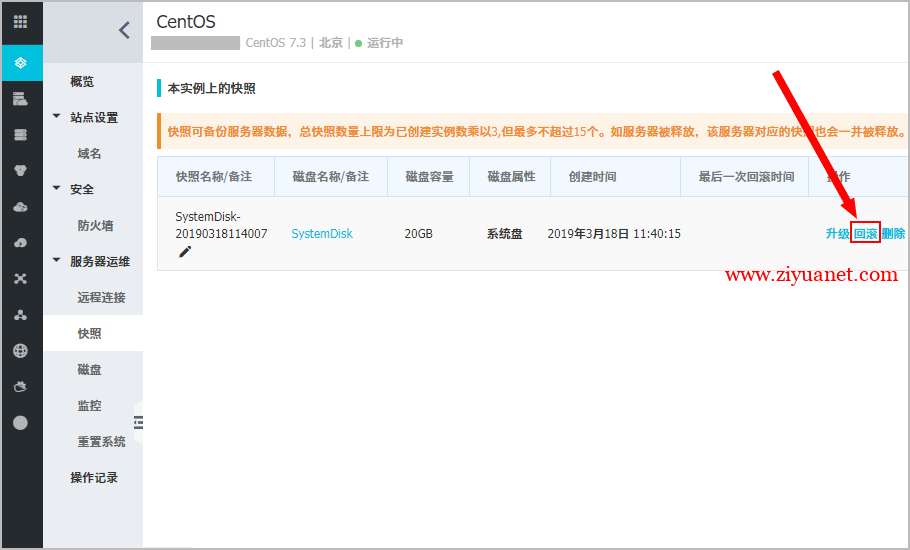910x550 pixels.
Task: Click the stacked database disks sidebar icon
Action: pos(20,135)
